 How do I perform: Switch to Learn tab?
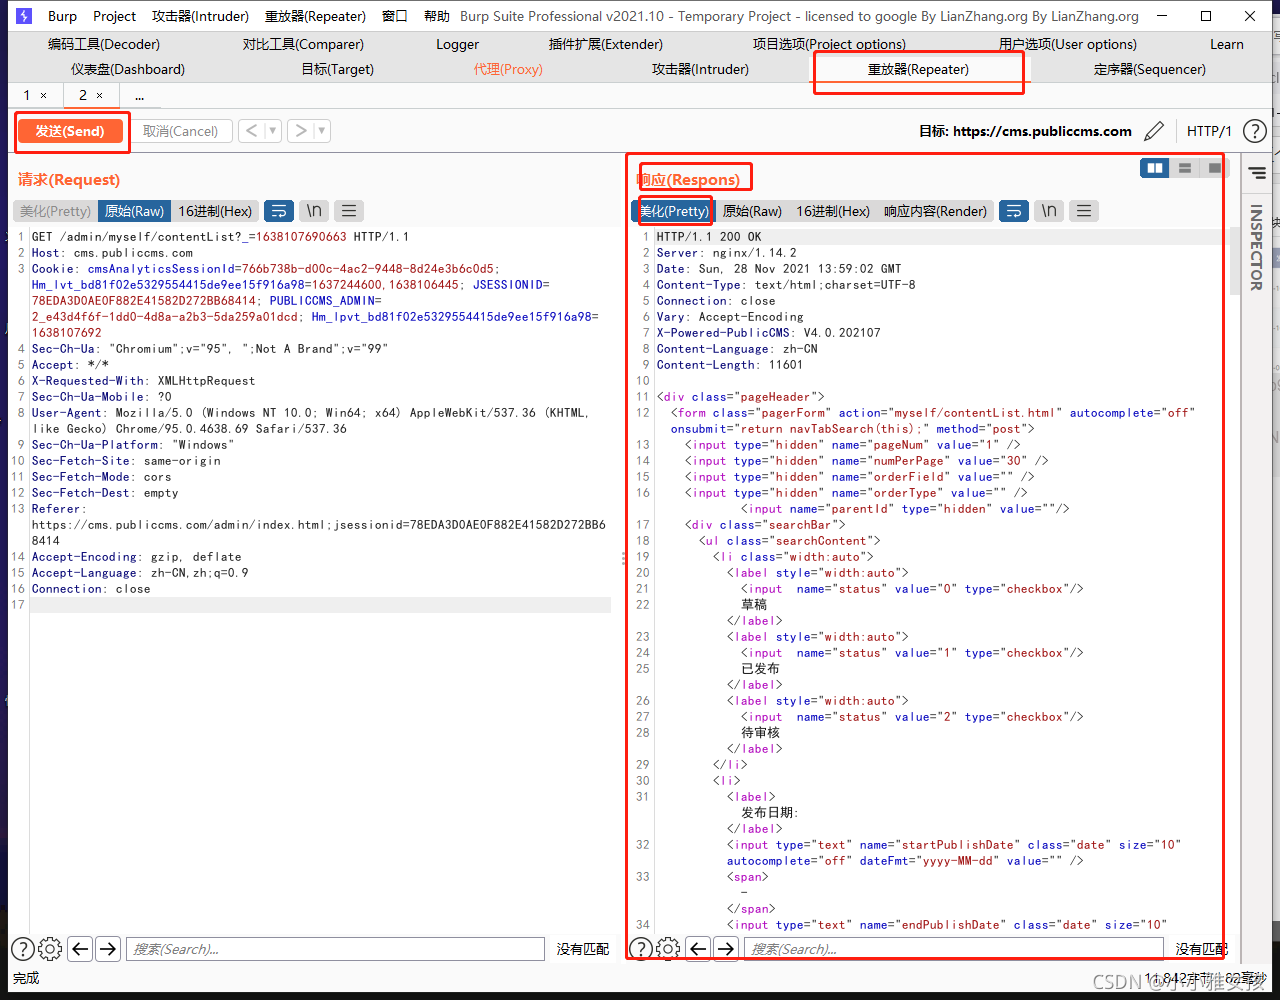pyautogui.click(x=1227, y=44)
